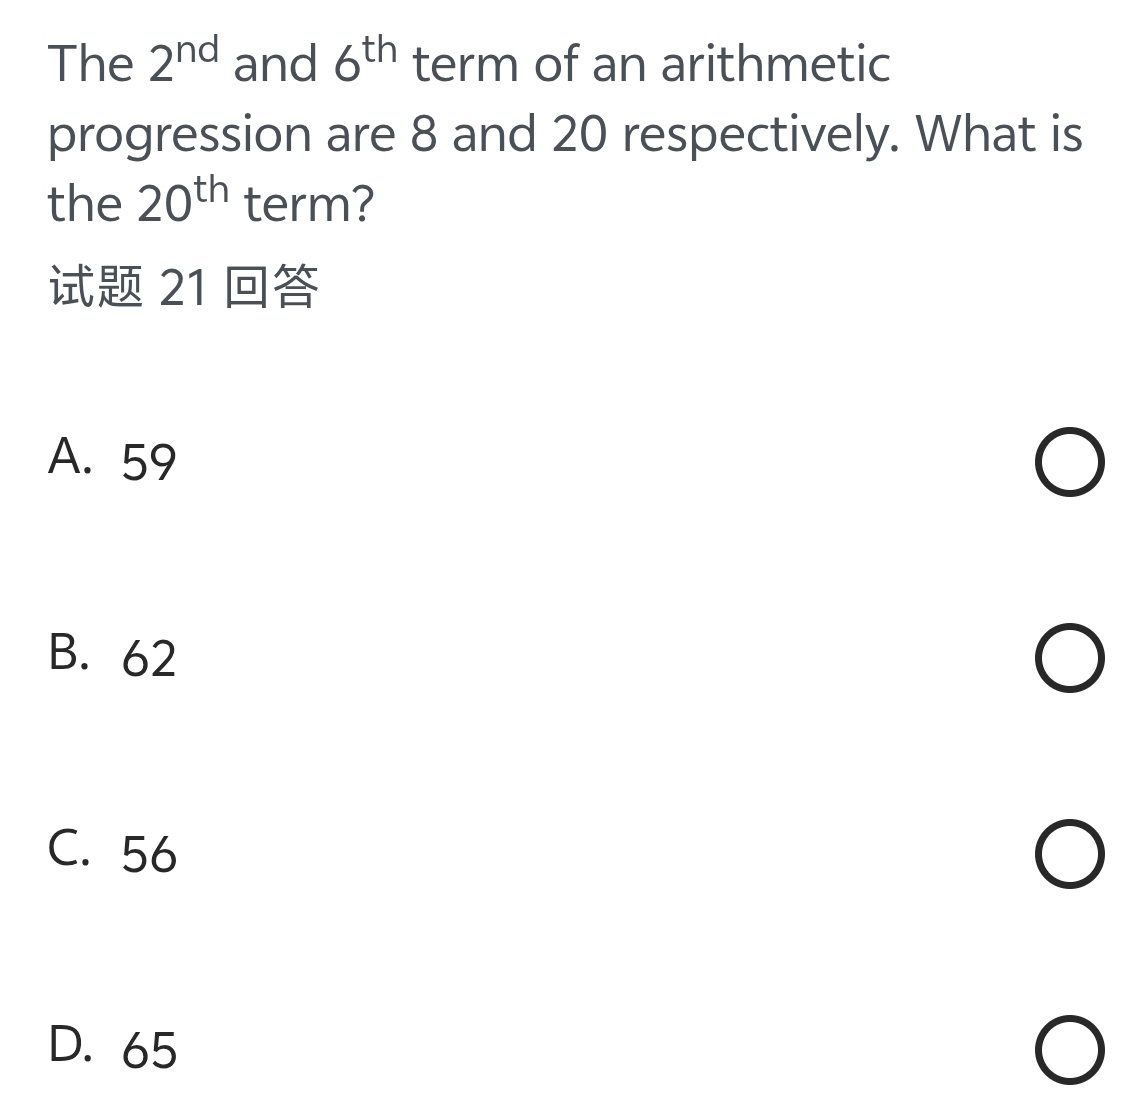Viewport: 1122px width, 1110px height.
Task: Click the '2nd' ordinal in the question
Action: (187, 62)
